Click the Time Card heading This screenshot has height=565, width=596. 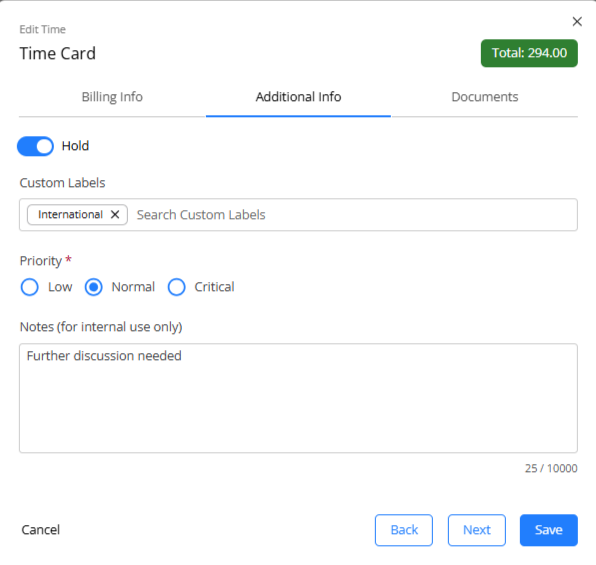pos(57,53)
